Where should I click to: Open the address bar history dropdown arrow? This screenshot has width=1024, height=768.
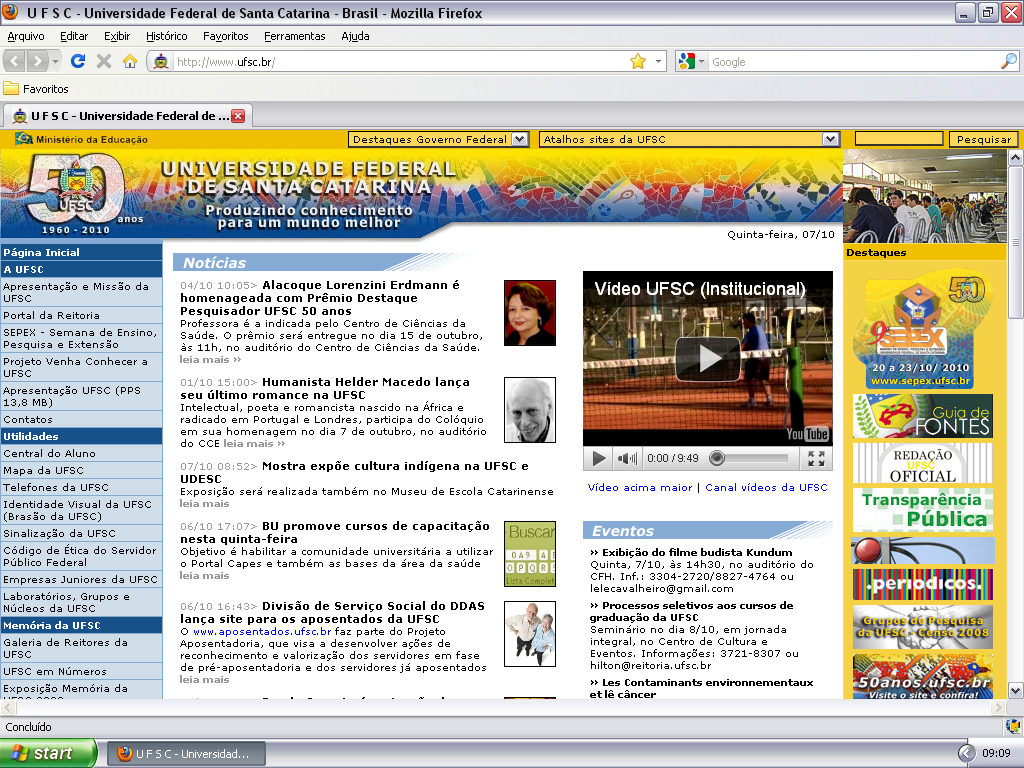pos(659,62)
